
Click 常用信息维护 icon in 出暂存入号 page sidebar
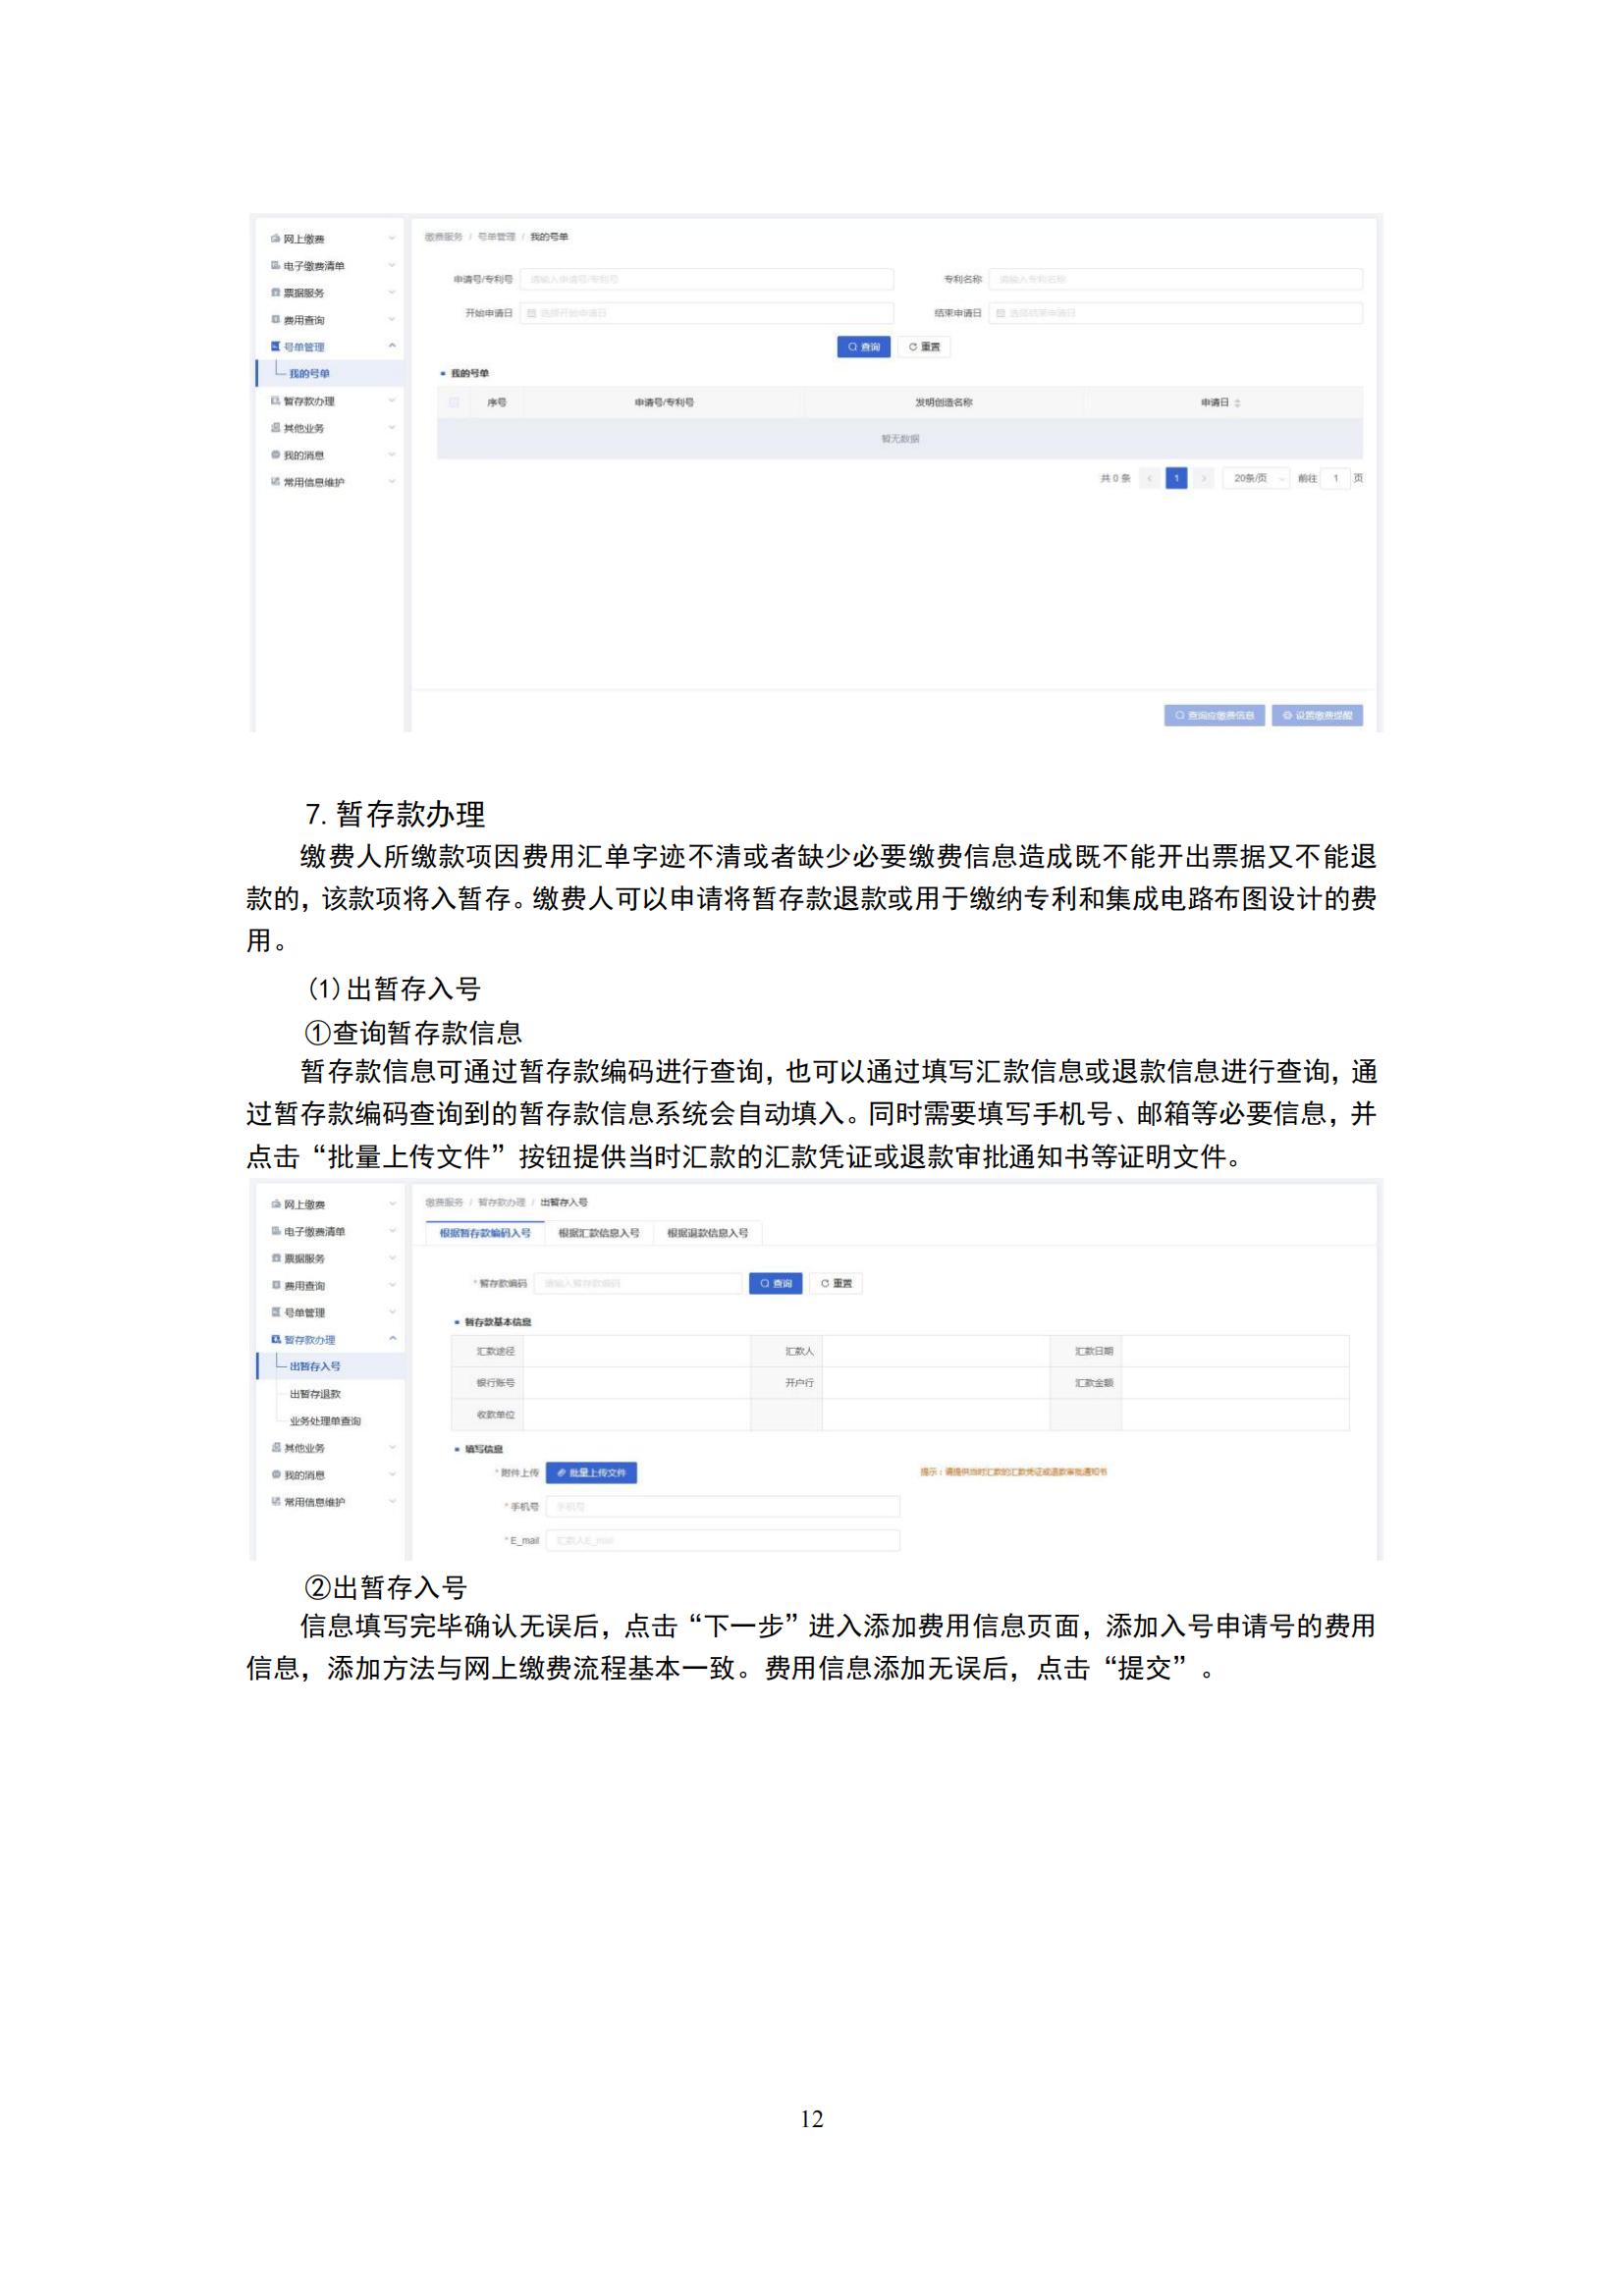[x=277, y=1502]
